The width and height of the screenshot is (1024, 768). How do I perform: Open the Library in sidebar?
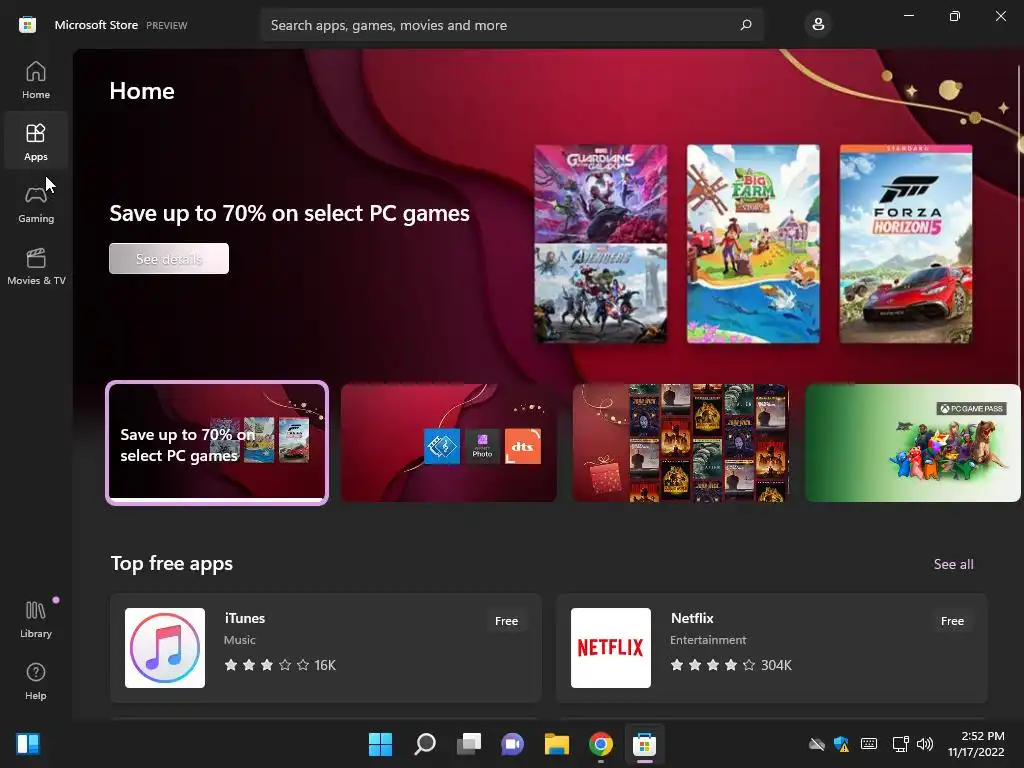pyautogui.click(x=36, y=619)
